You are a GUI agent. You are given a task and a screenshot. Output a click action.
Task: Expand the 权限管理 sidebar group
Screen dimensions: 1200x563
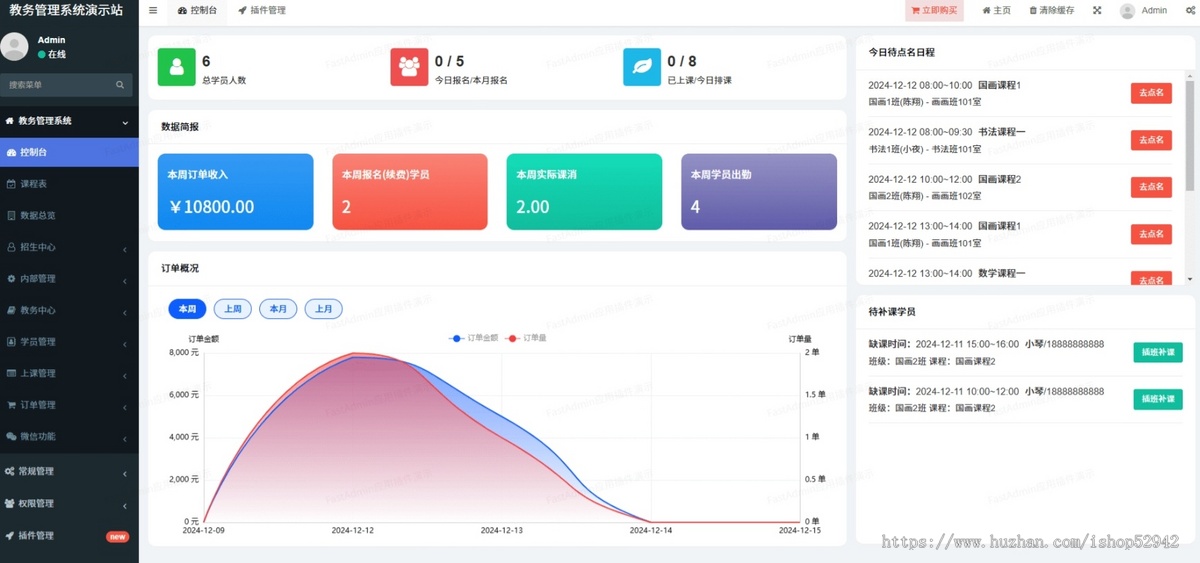tap(69, 503)
